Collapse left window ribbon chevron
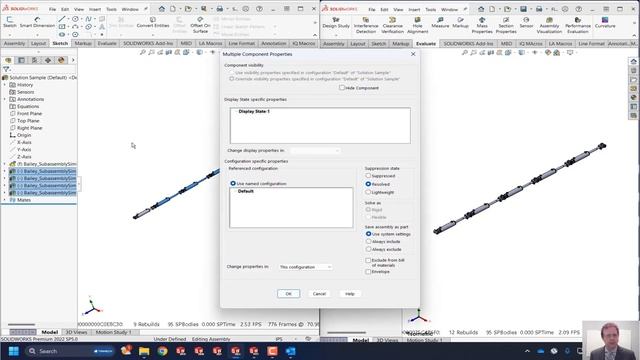640x360 pixels. click(315, 35)
